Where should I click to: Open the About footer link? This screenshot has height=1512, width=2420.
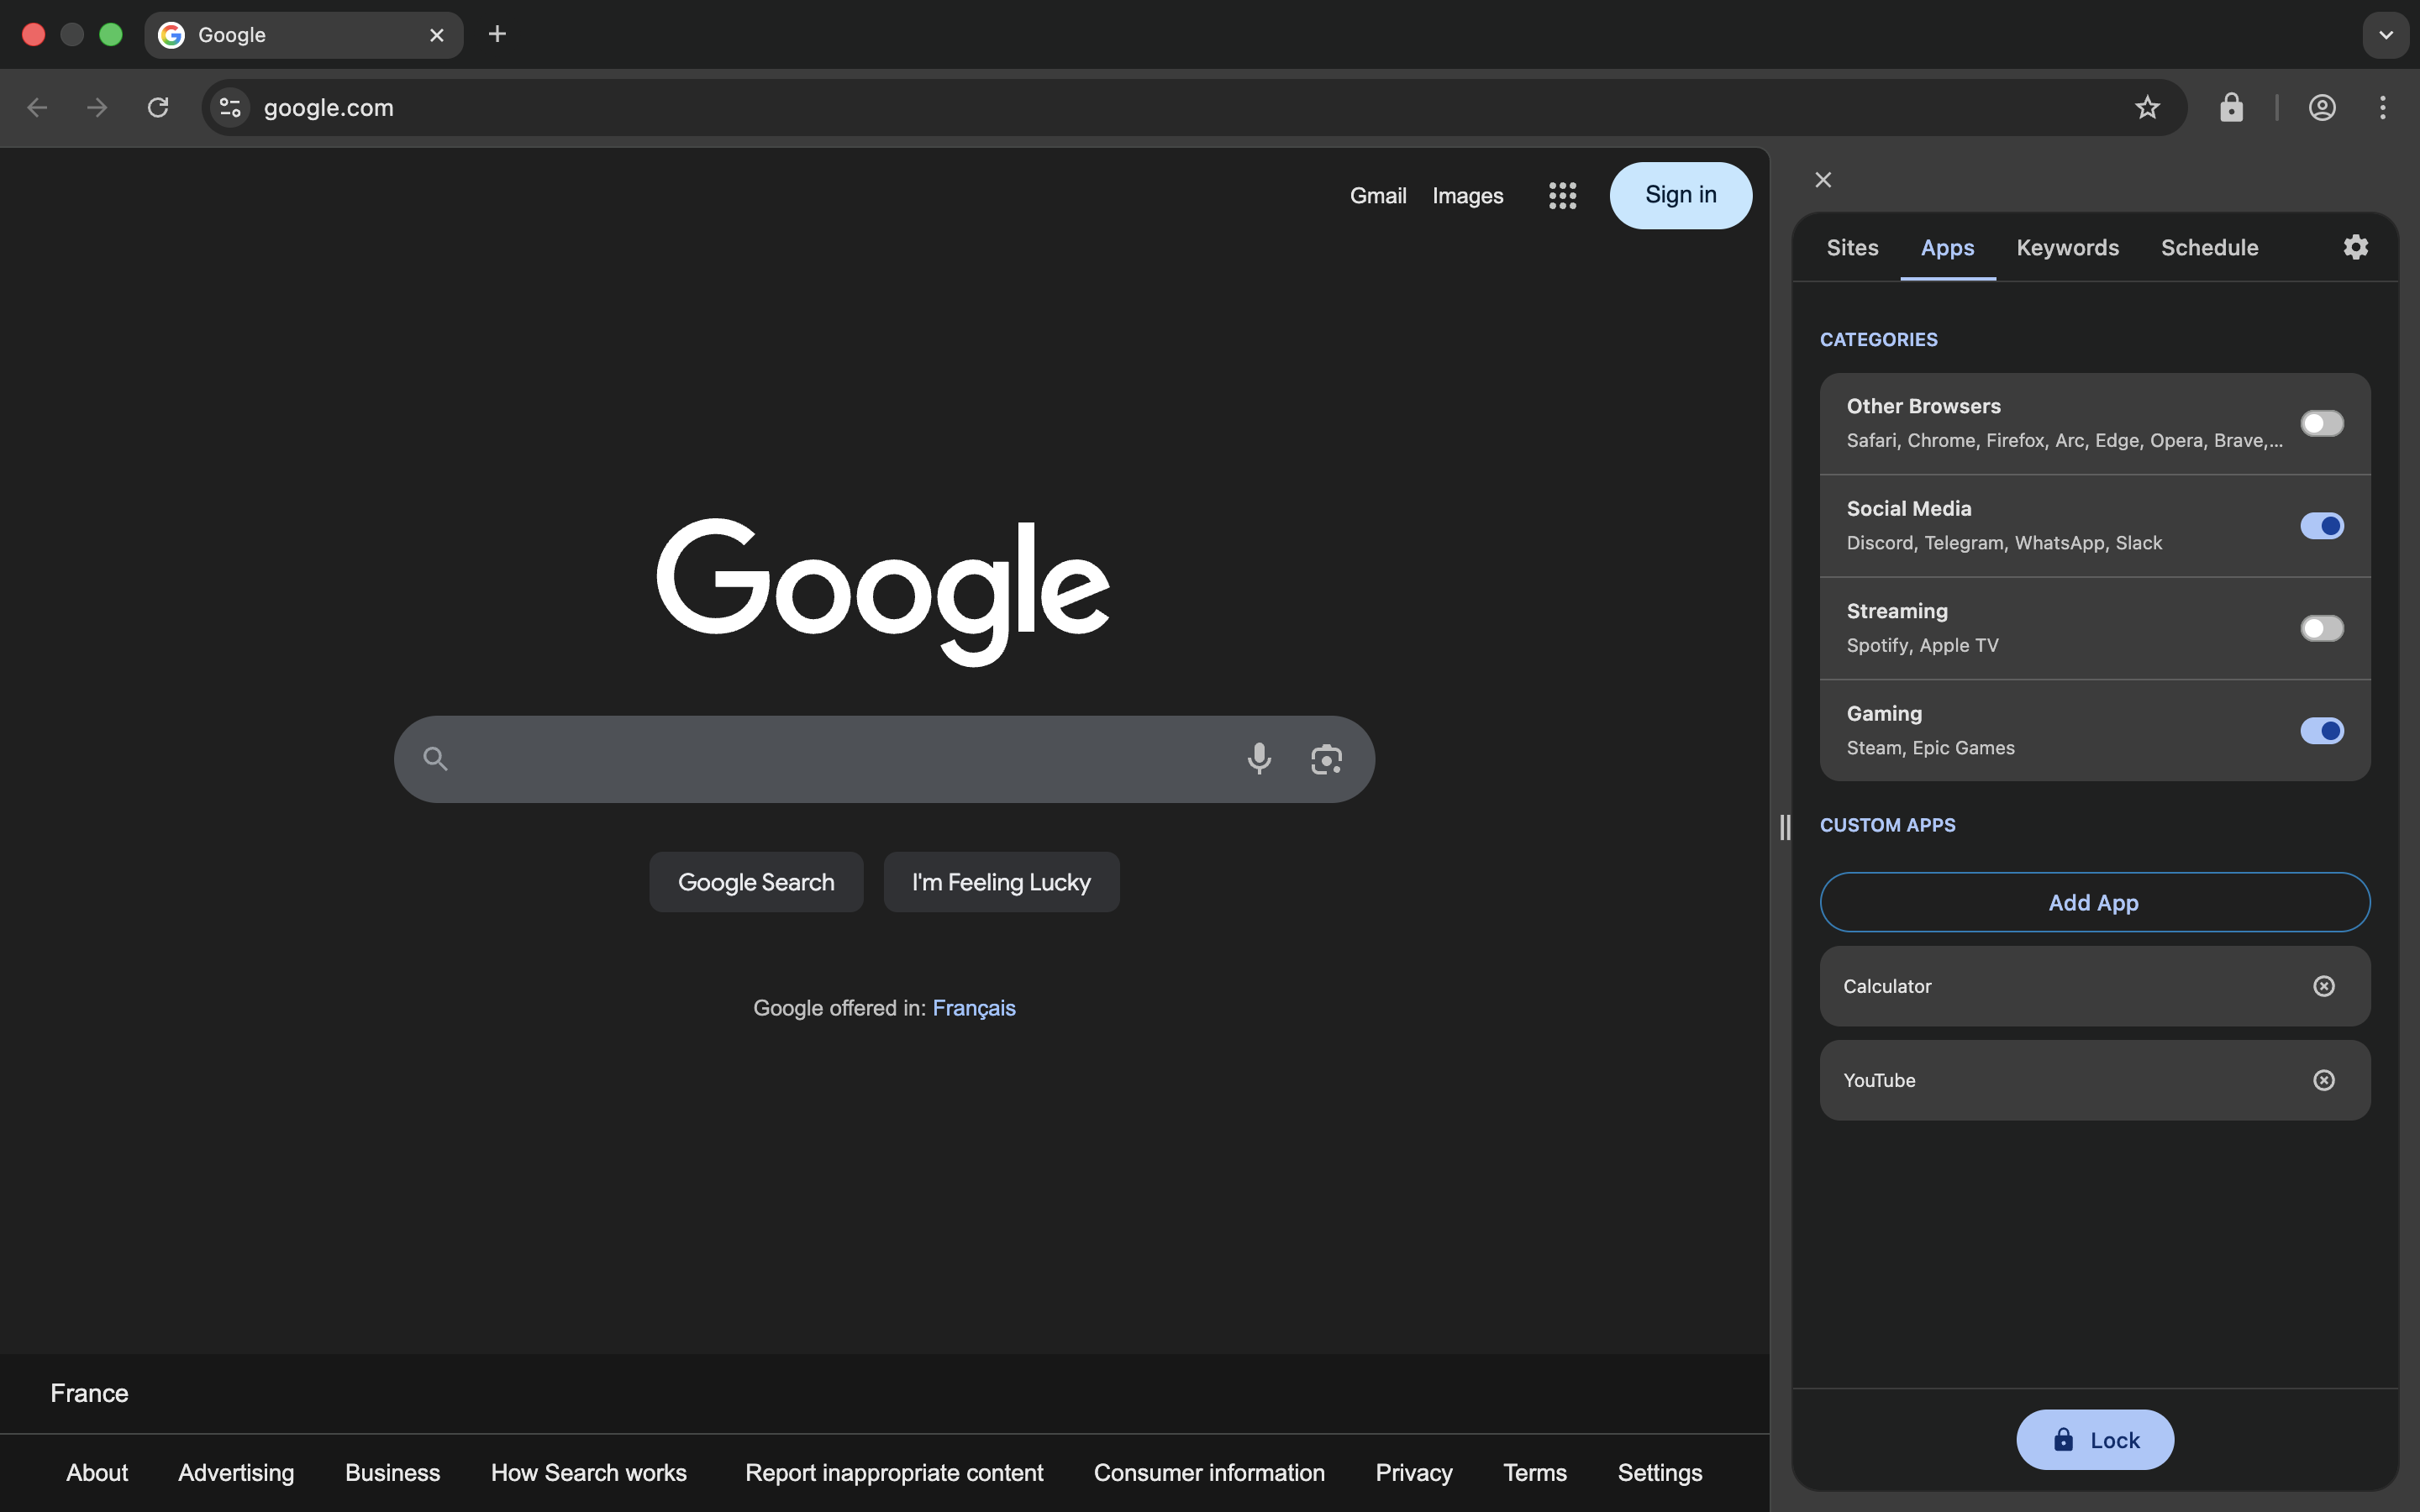pos(97,1473)
